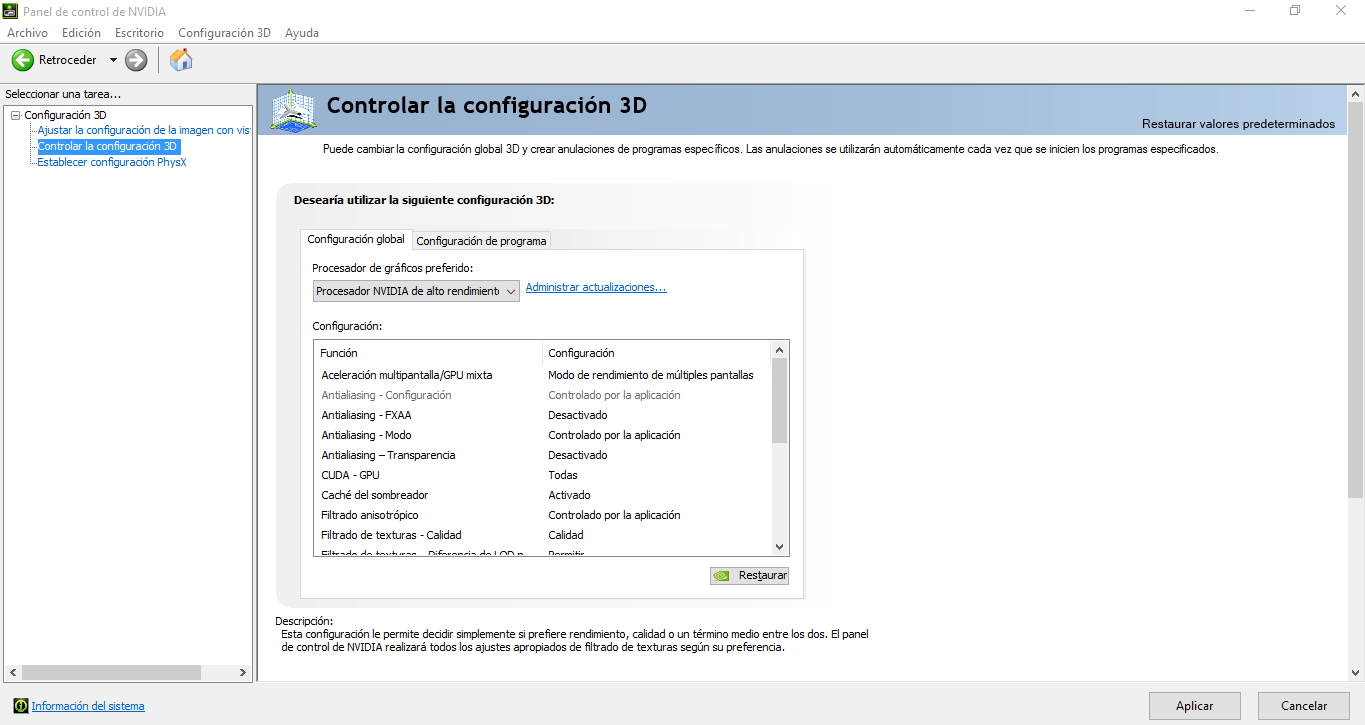Select Antialiasing - FXAA setting row
The width and height of the screenshot is (1365, 725).
coord(543,415)
